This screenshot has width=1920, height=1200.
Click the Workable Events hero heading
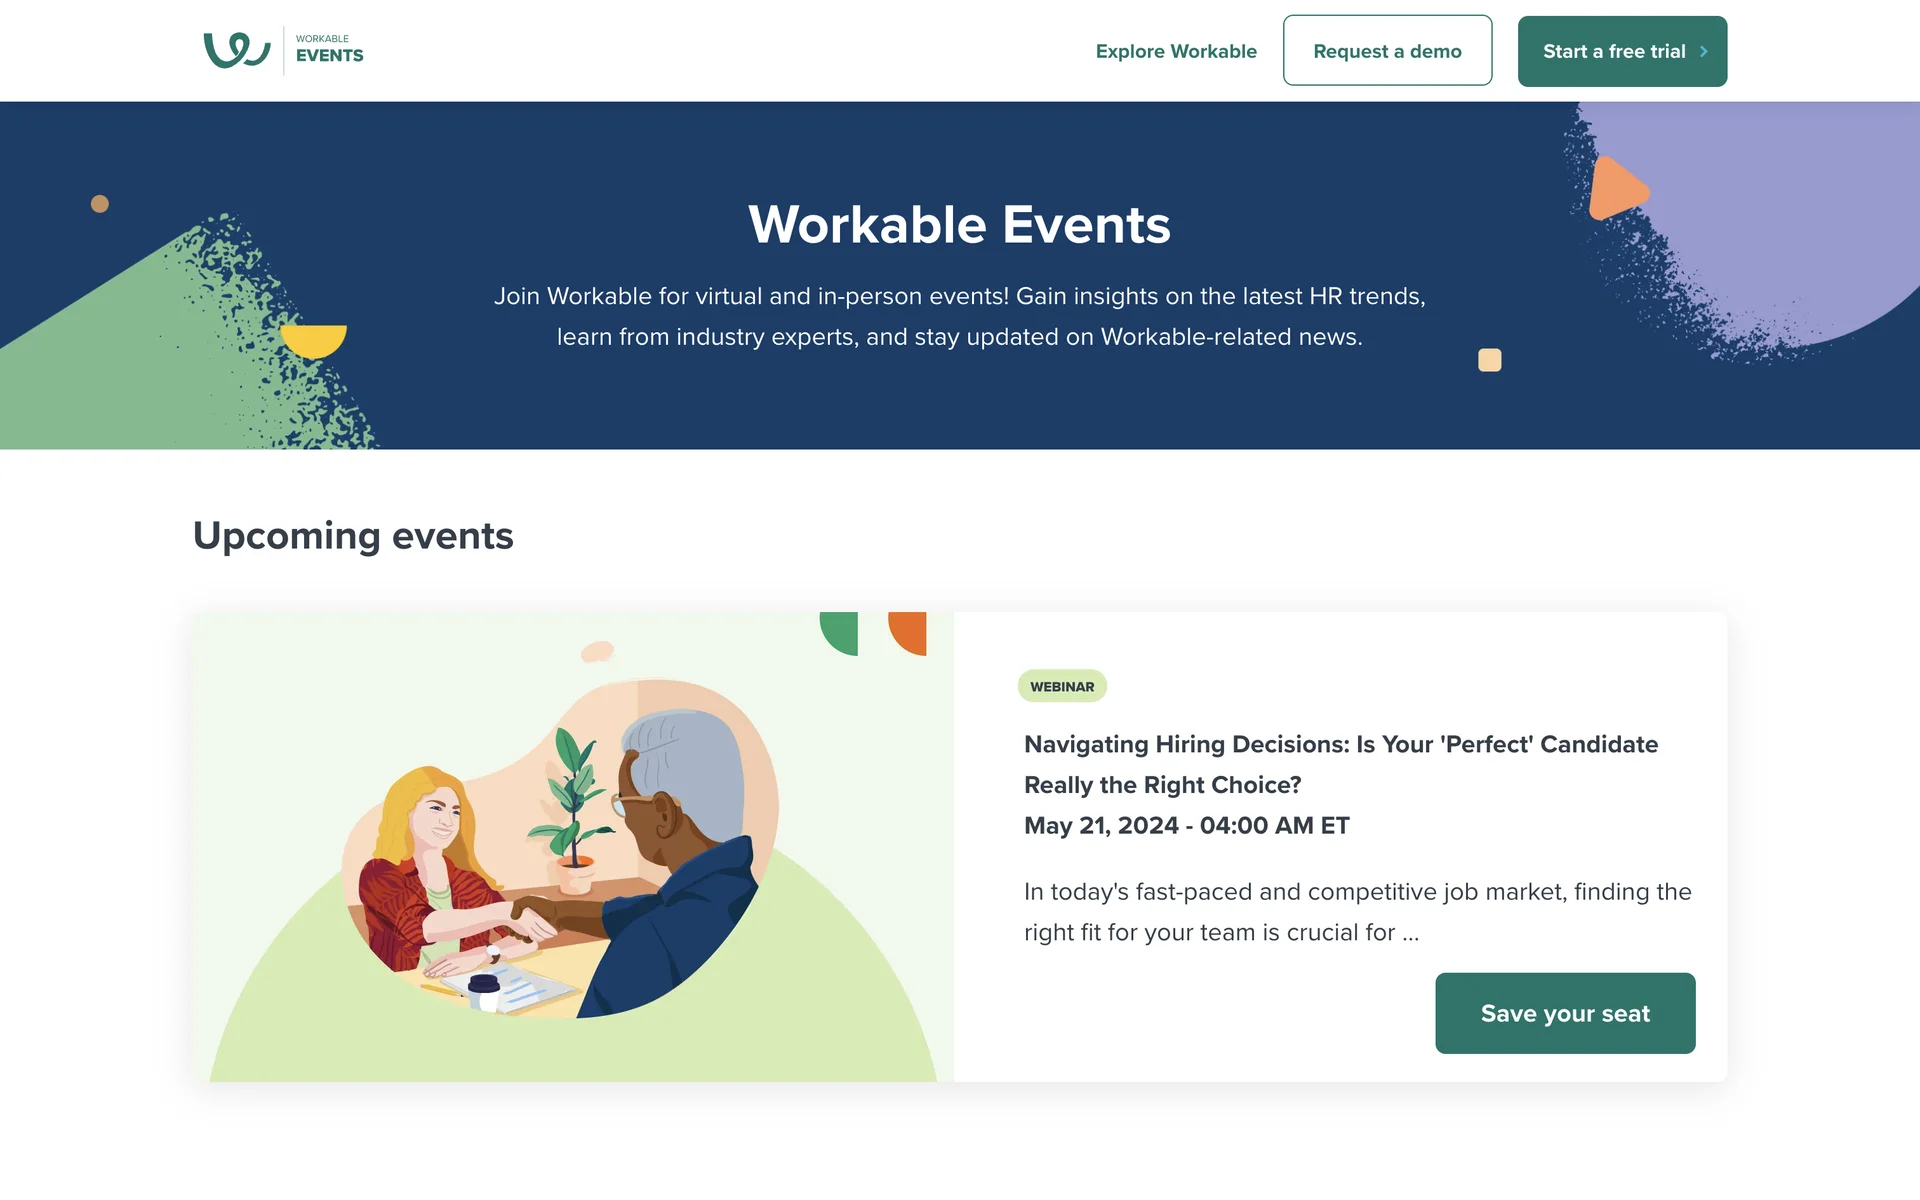pyautogui.click(x=959, y=224)
